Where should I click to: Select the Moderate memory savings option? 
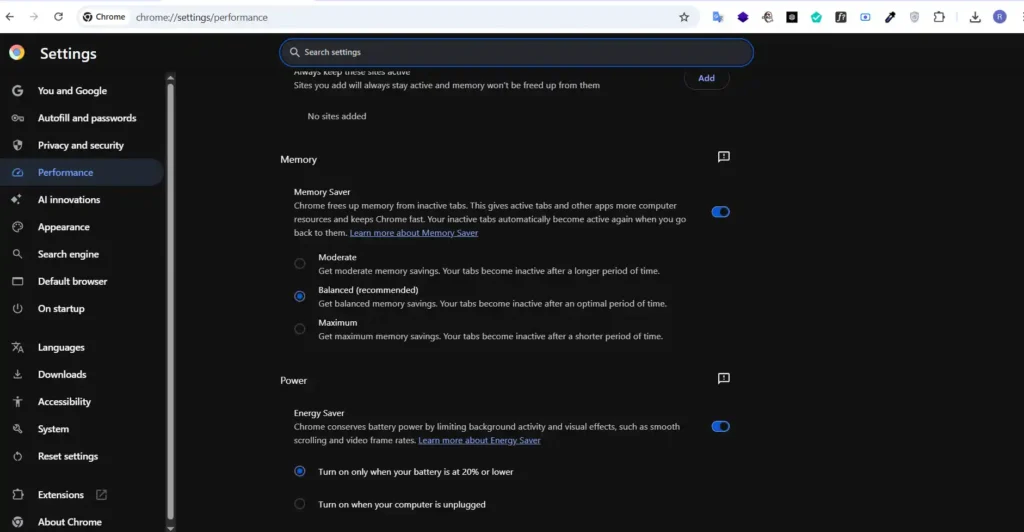[x=300, y=264]
